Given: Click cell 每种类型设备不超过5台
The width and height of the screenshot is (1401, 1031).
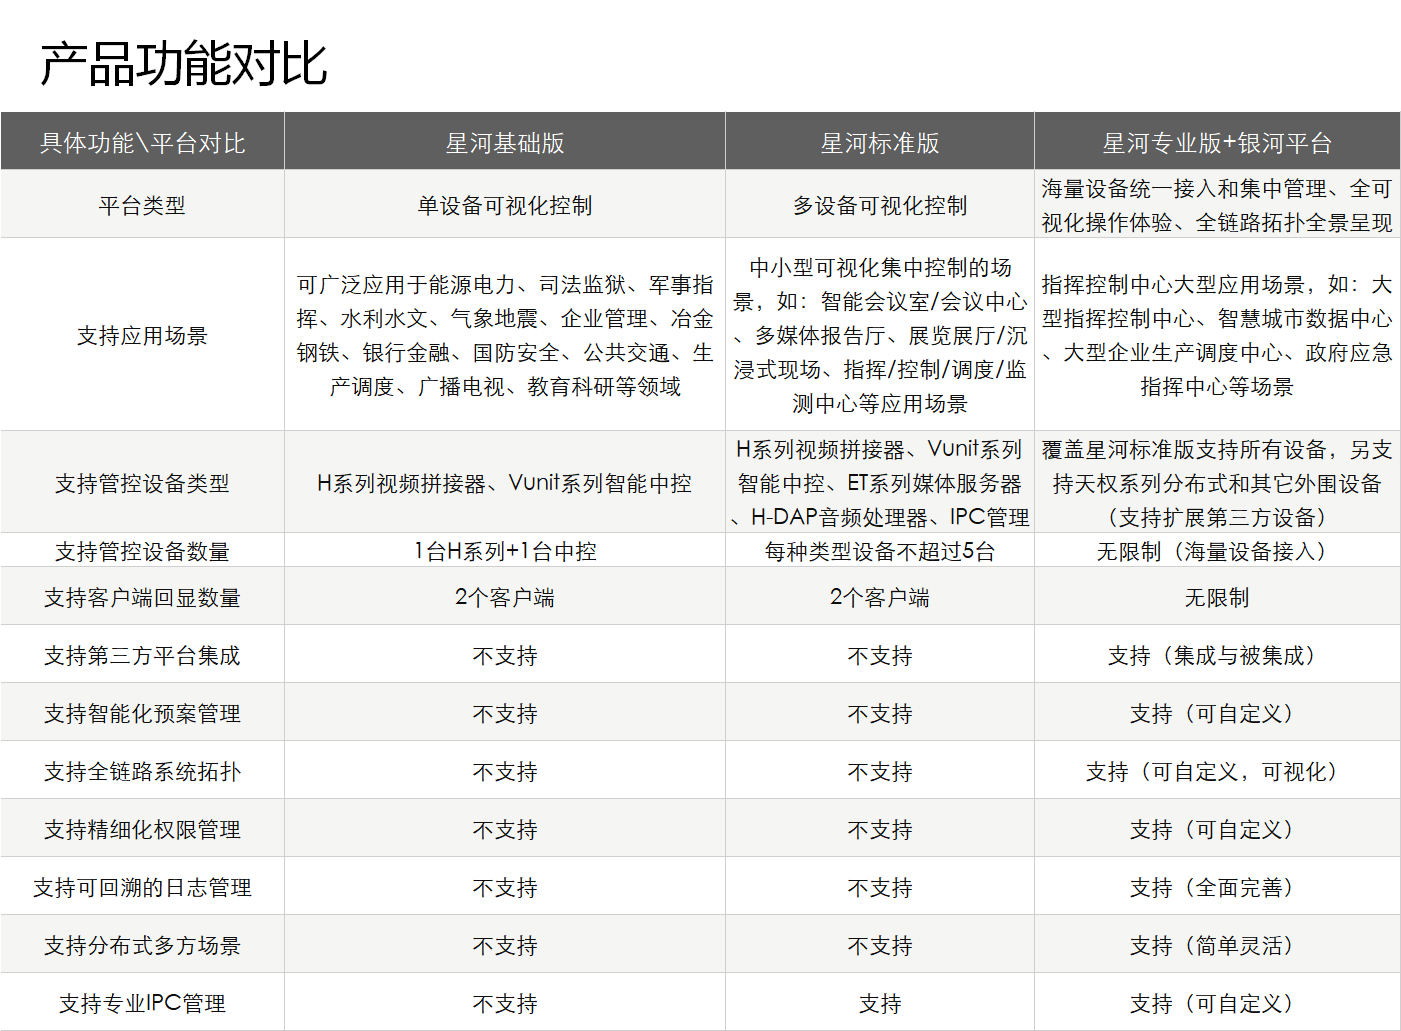Looking at the screenshot, I should pos(880,551).
